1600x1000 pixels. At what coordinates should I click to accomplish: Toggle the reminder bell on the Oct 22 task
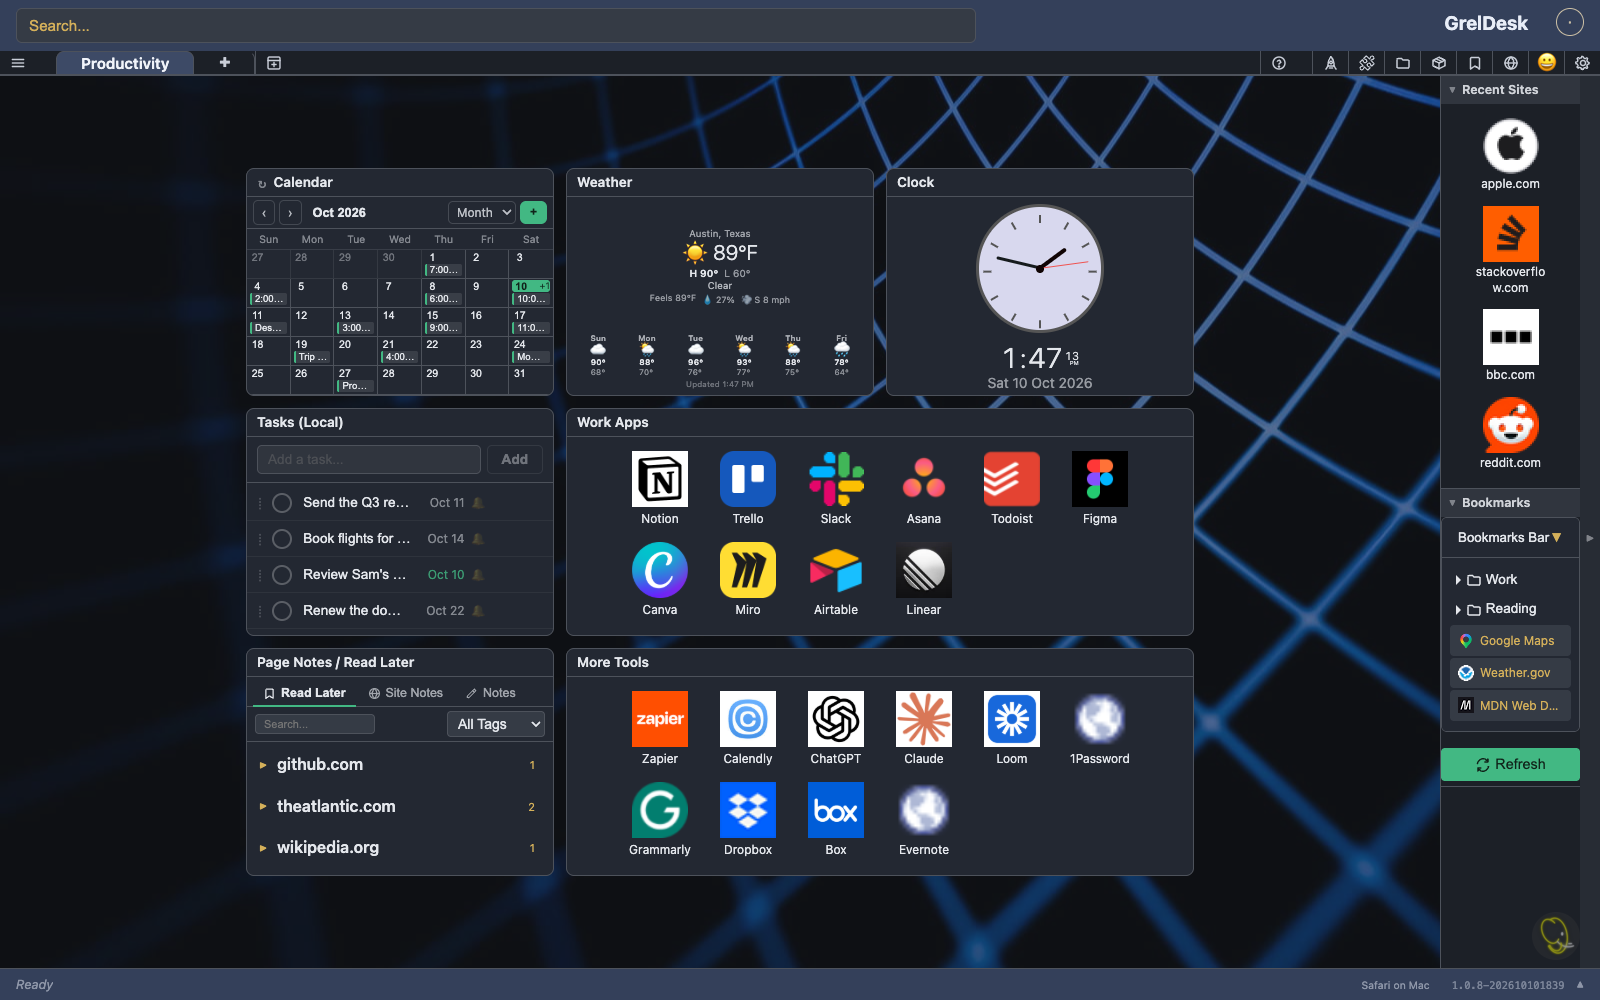478,611
